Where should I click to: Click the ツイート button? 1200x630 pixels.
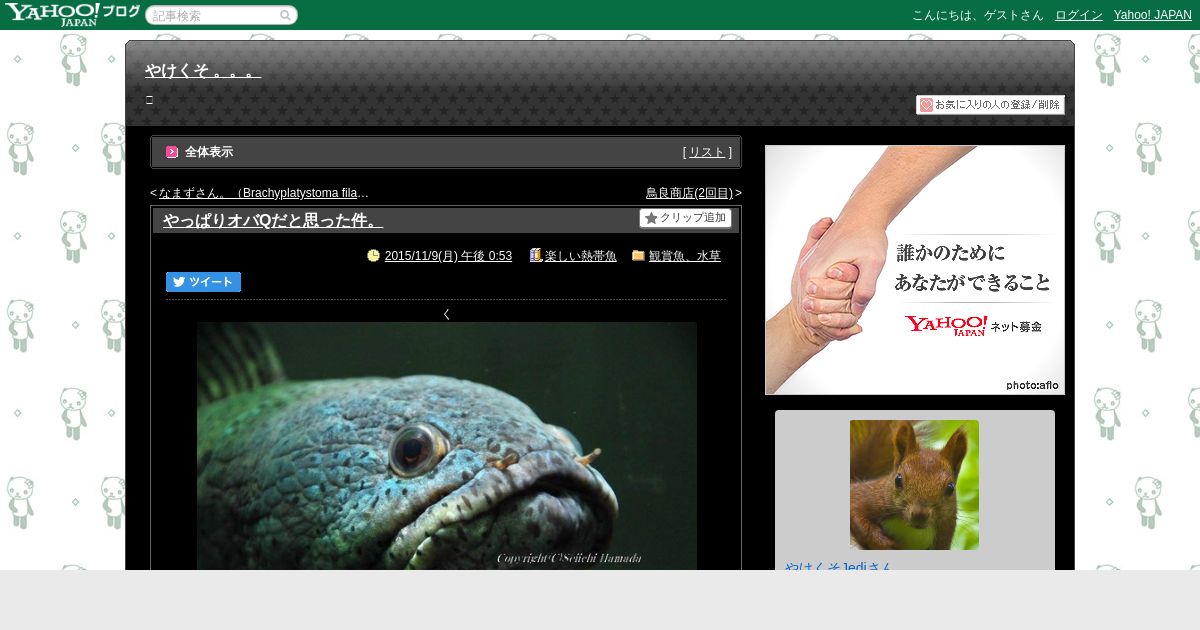point(203,282)
